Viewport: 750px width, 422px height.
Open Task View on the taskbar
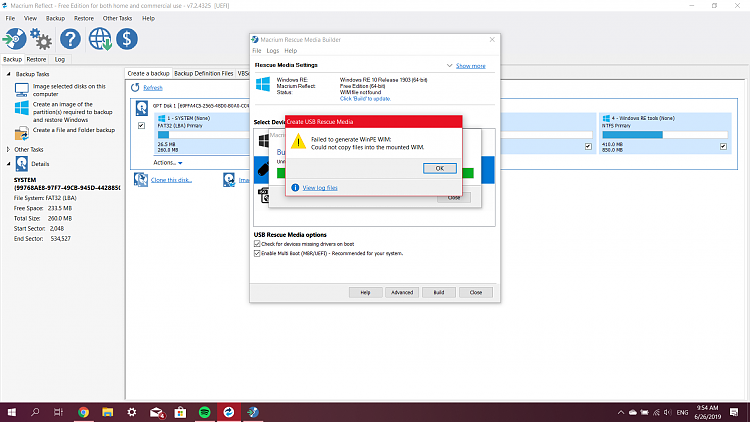coord(58,412)
